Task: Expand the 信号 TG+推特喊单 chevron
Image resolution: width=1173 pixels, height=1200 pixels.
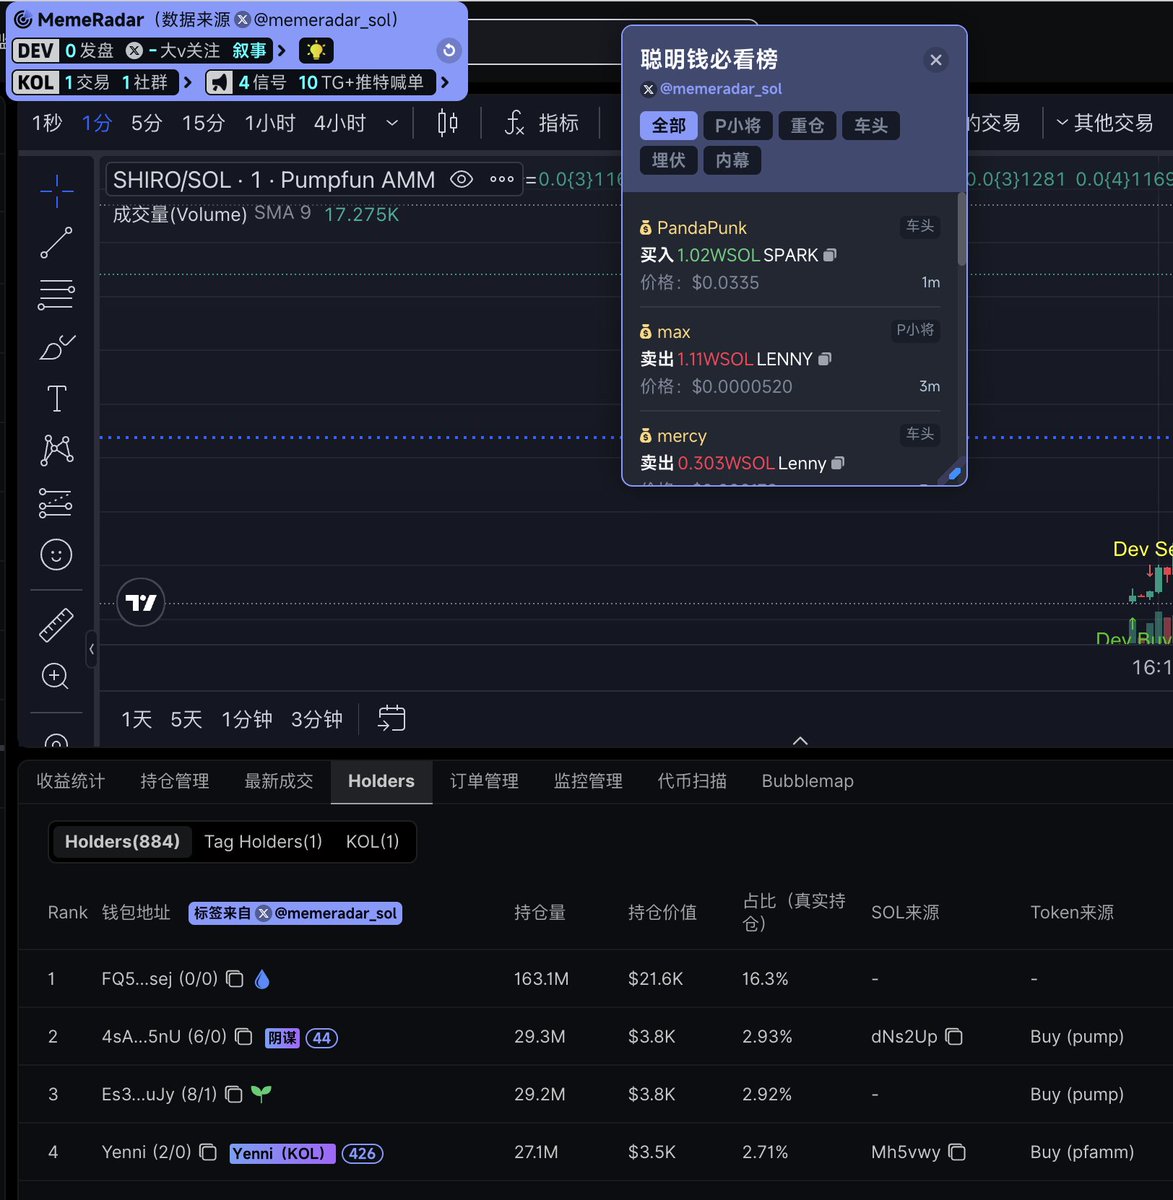Action: click(x=444, y=82)
